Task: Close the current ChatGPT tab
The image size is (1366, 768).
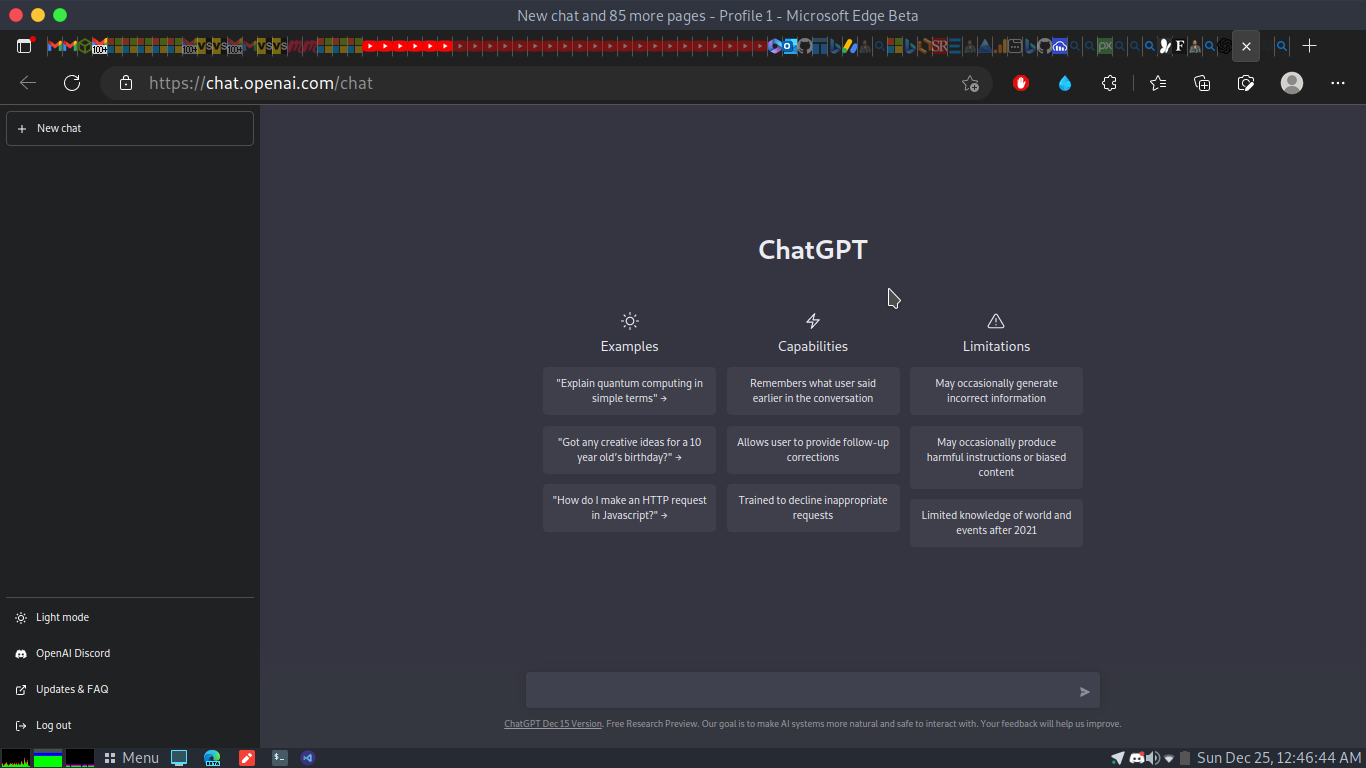Action: click(x=1246, y=46)
